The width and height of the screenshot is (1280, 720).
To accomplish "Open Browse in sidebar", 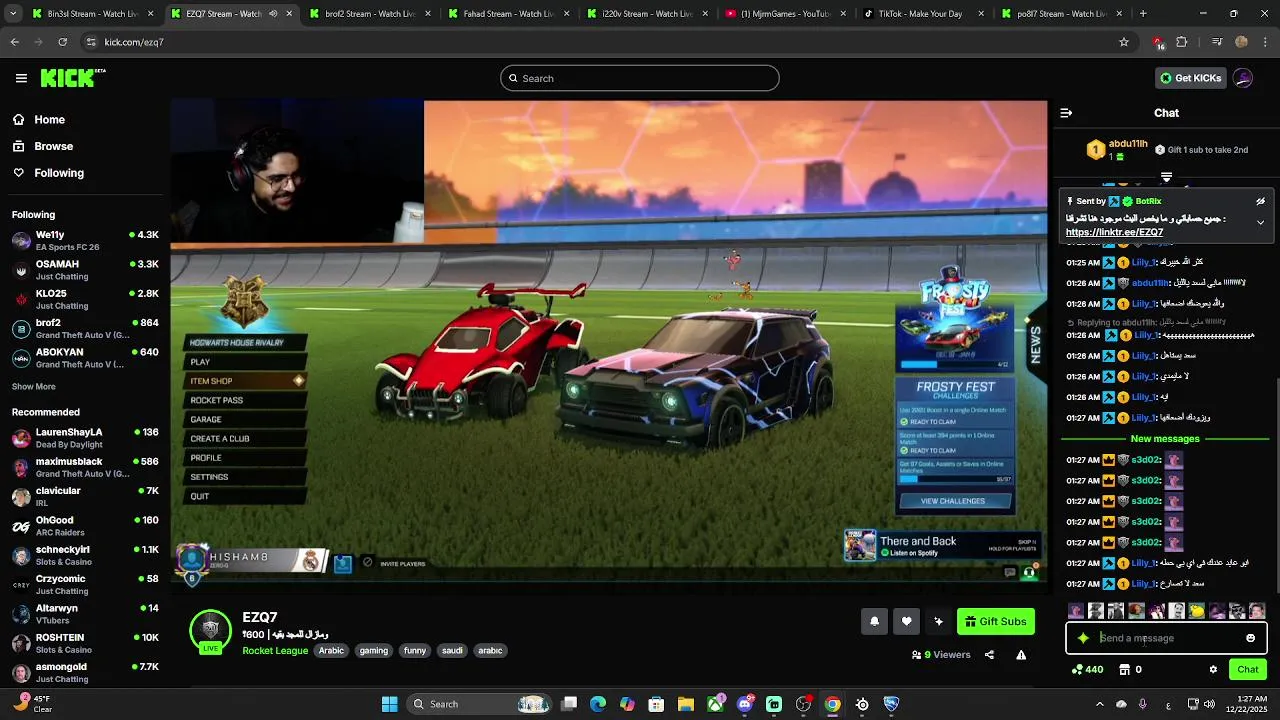I will (x=42, y=146).
